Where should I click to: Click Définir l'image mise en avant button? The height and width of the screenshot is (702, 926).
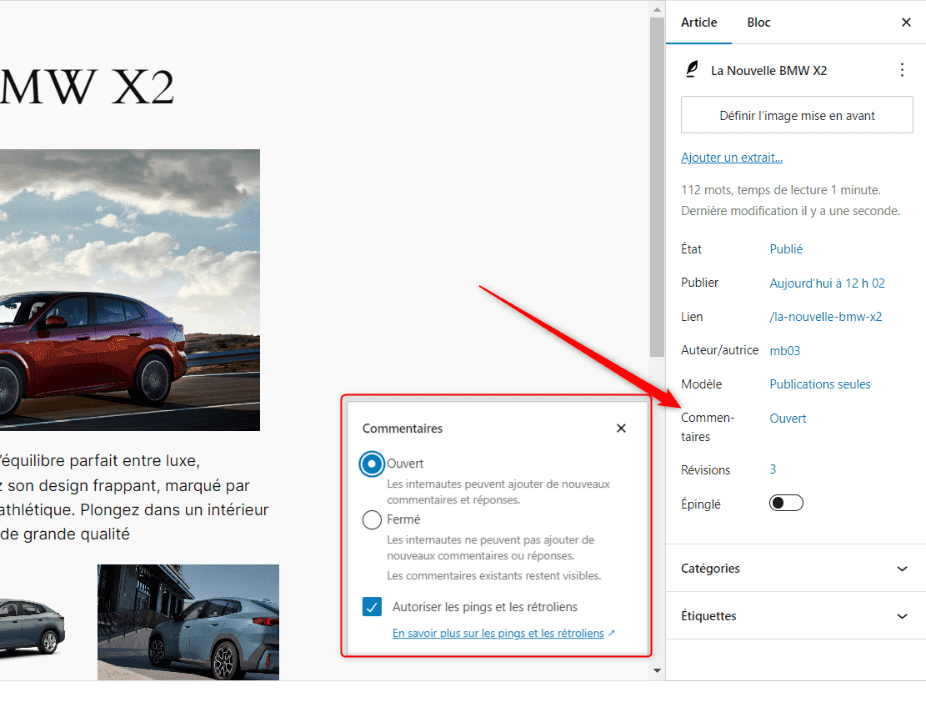coord(797,115)
